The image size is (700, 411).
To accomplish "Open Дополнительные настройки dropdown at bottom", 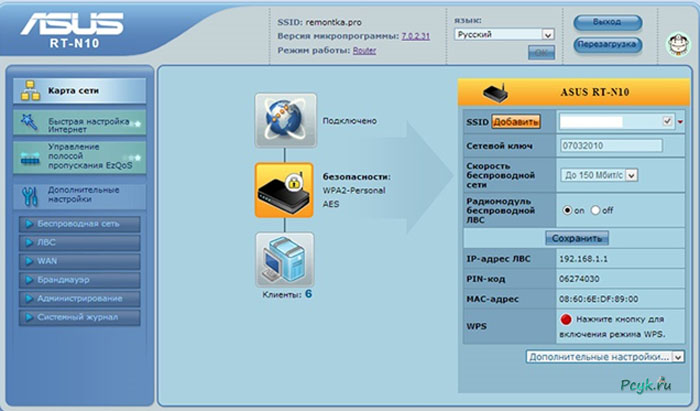I will [x=605, y=356].
